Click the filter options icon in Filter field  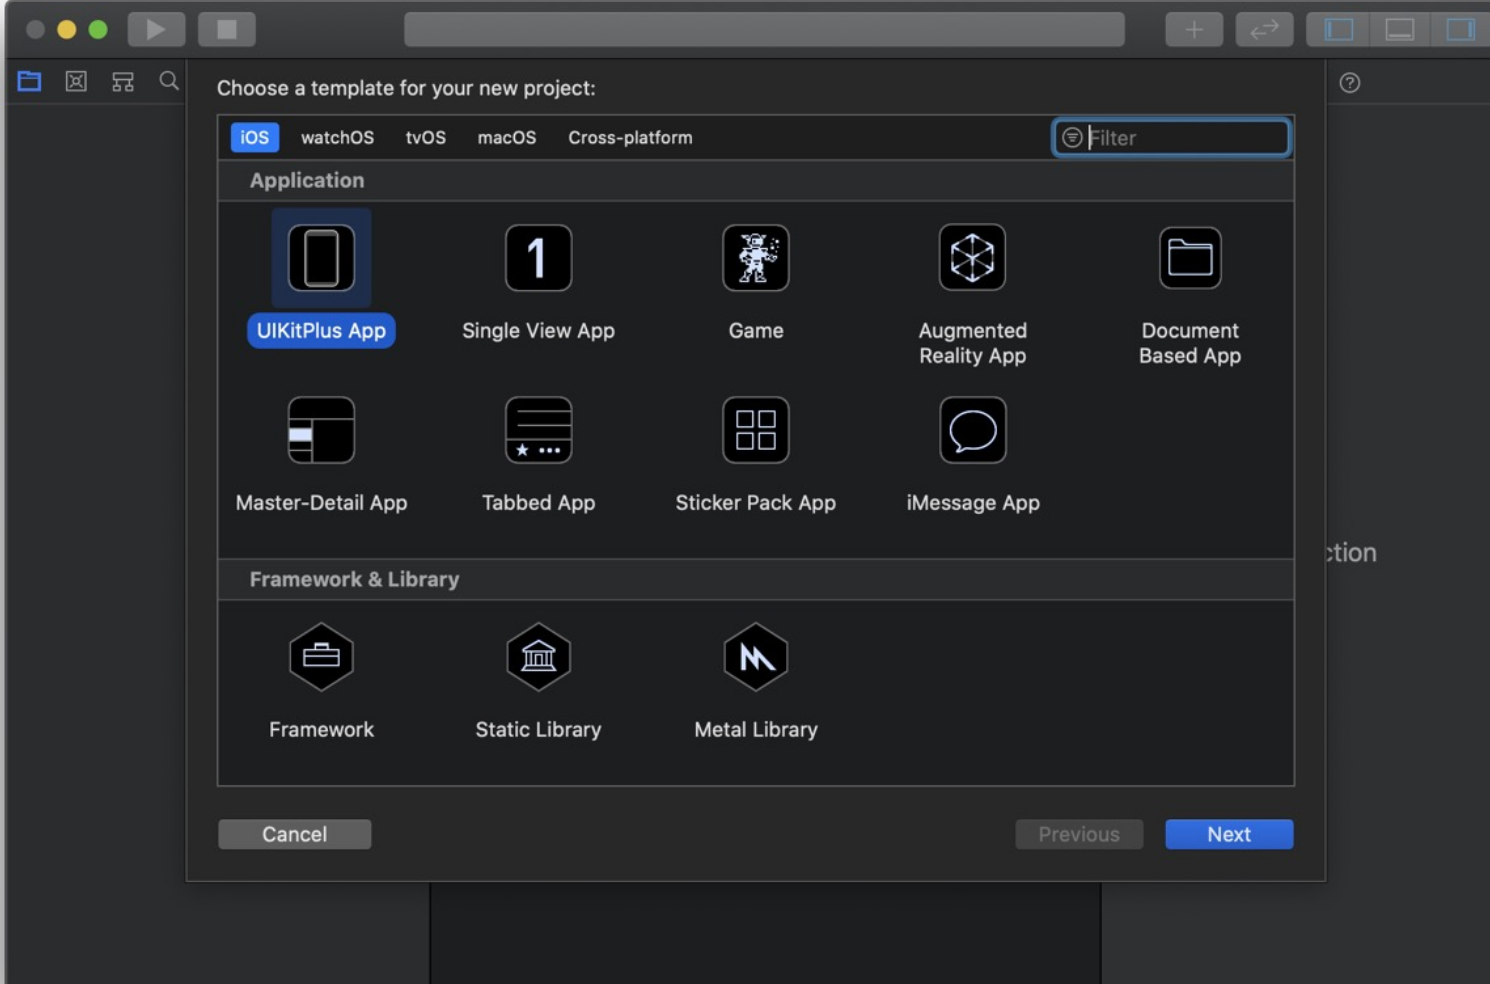[1072, 138]
